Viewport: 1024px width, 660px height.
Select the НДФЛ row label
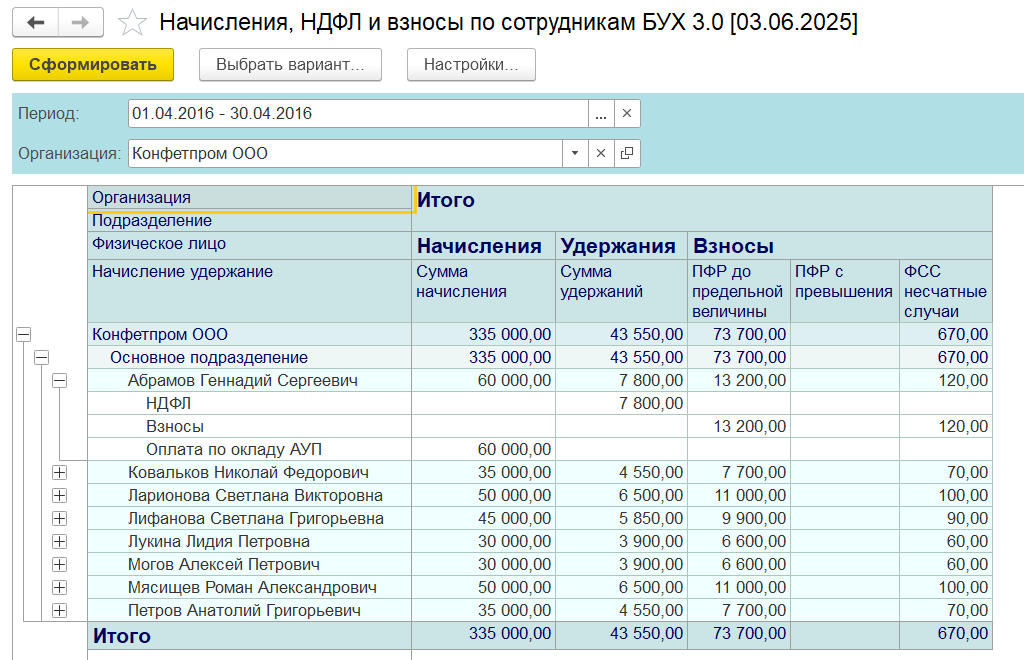249,403
